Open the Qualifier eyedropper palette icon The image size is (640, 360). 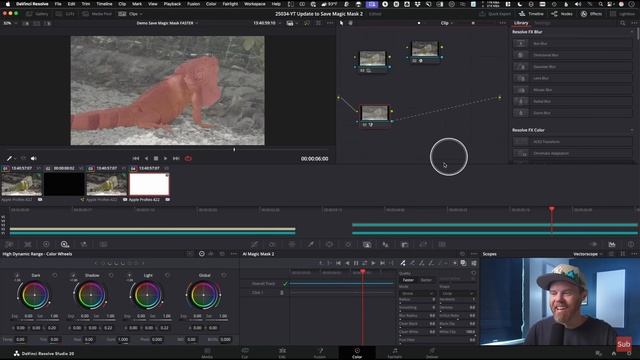311,244
